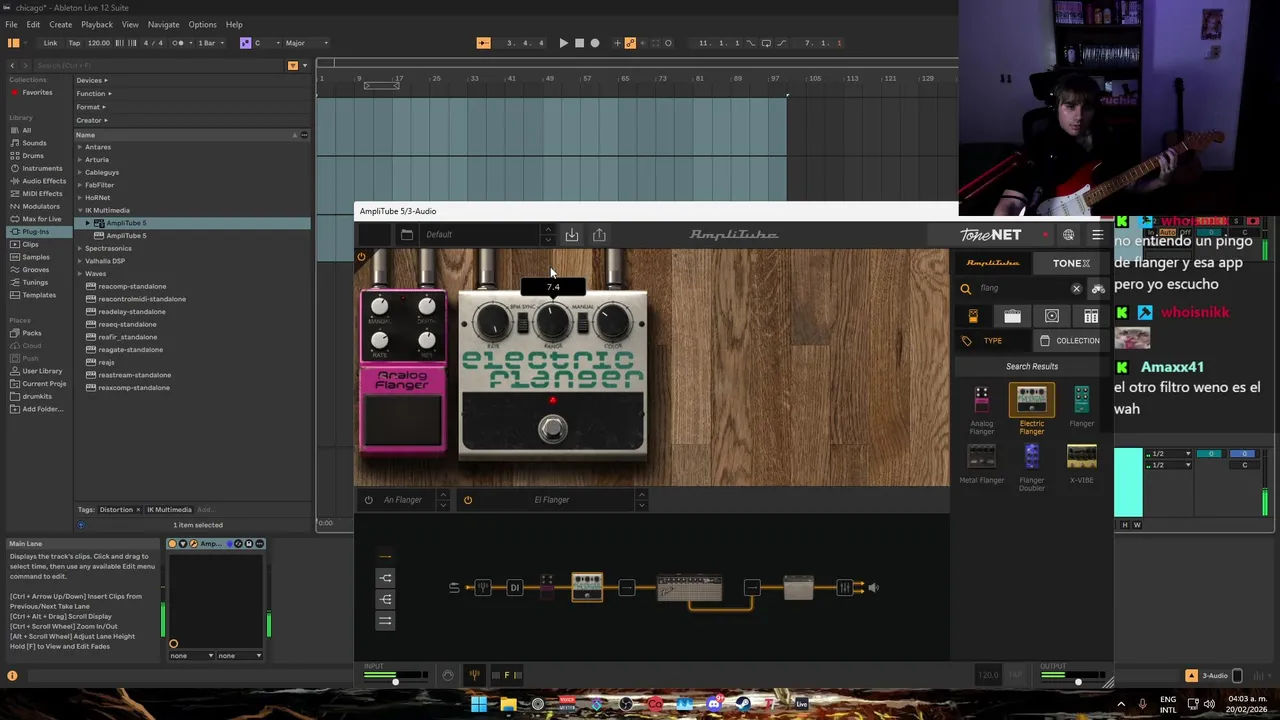Viewport: 1280px width, 720px height.
Task: Click the Tap tempo button in Ableton
Action: coord(74,43)
